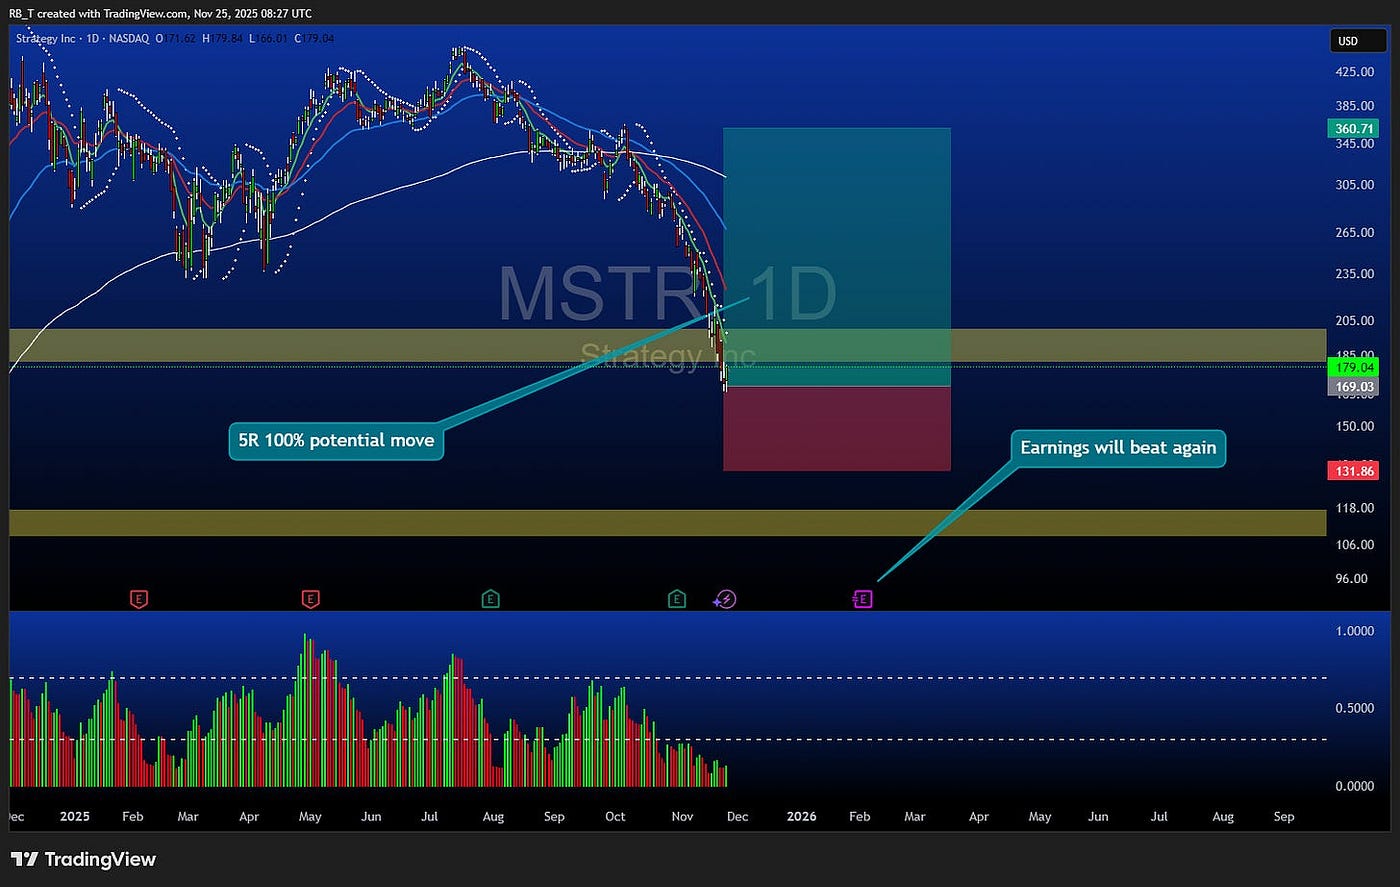Select the '5R 100% potential move' callout

click(x=336, y=440)
